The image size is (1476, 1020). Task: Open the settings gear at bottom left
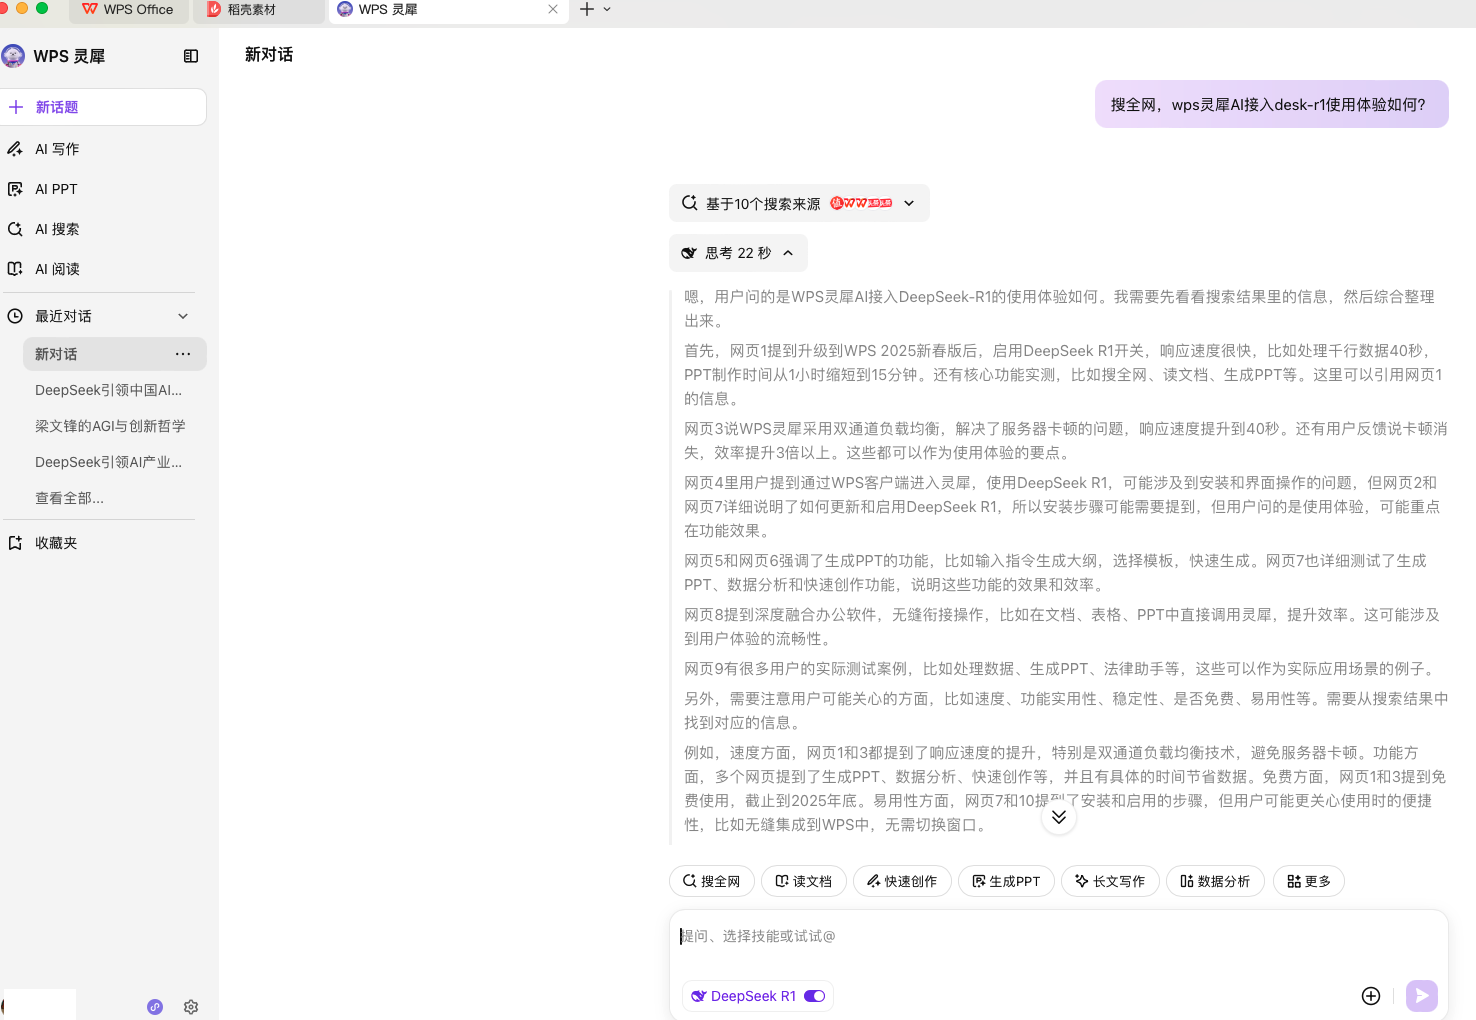(x=191, y=1007)
